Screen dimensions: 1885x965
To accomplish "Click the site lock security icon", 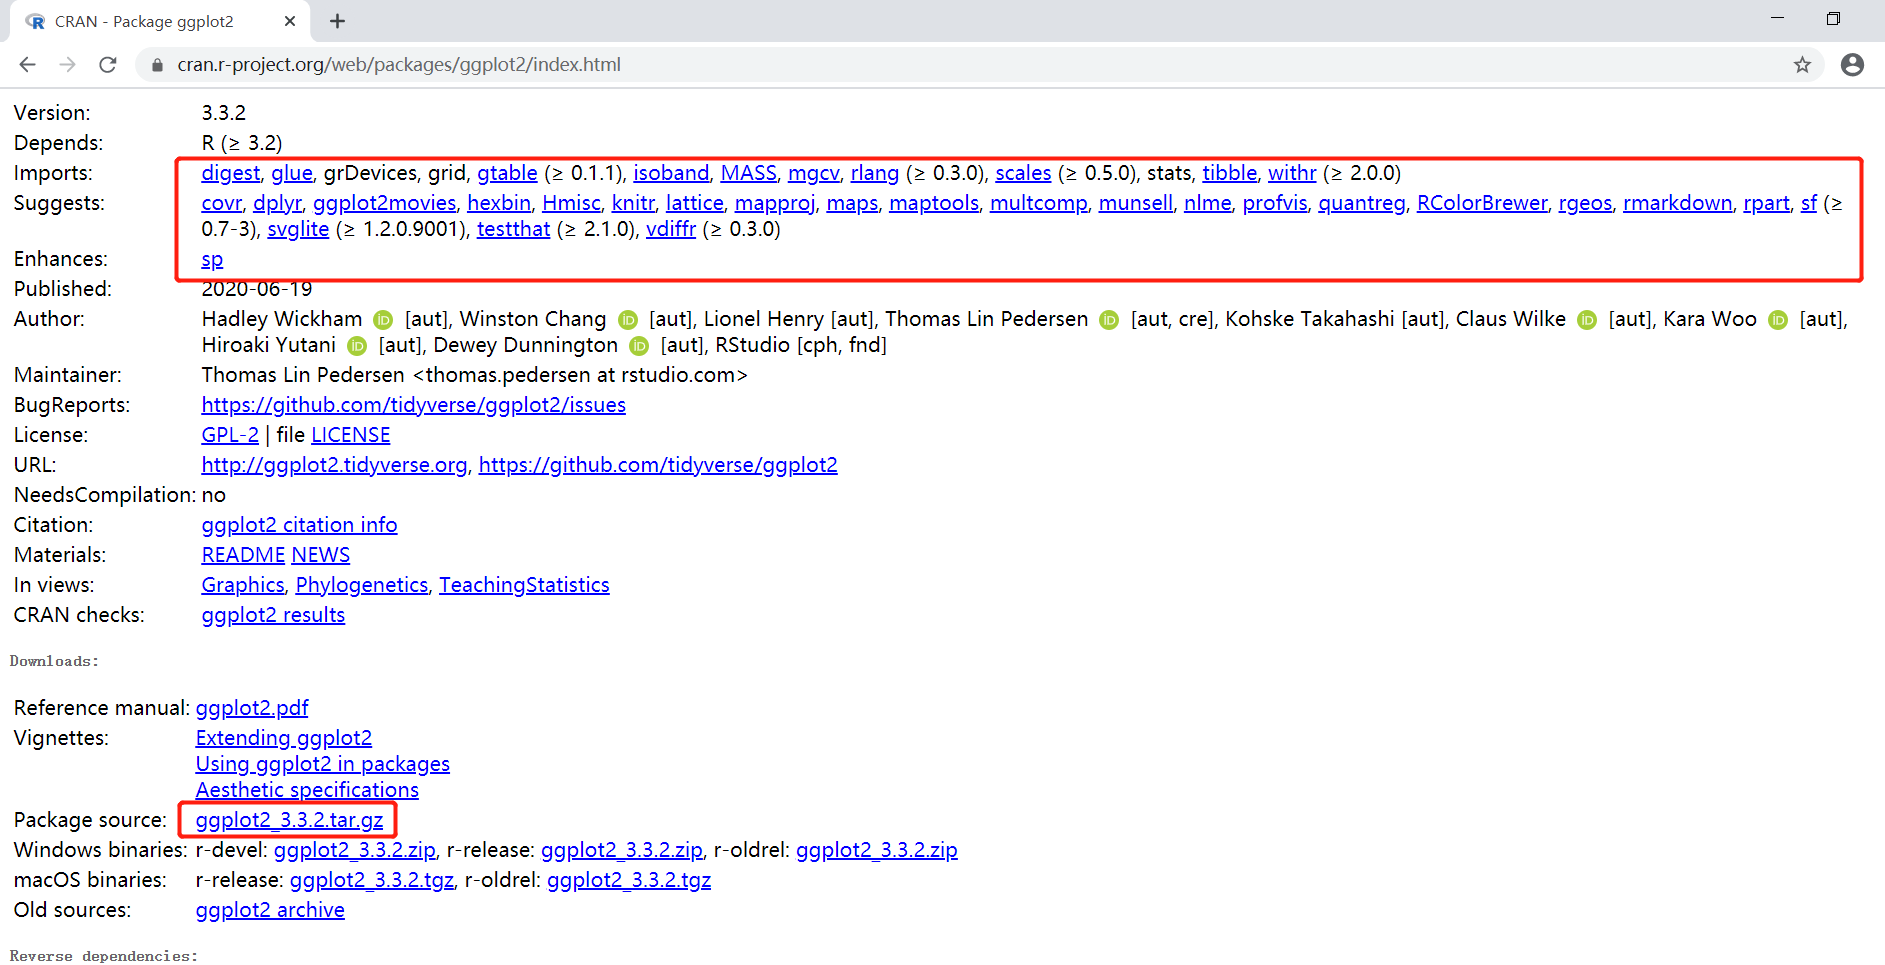I will pyautogui.click(x=157, y=65).
